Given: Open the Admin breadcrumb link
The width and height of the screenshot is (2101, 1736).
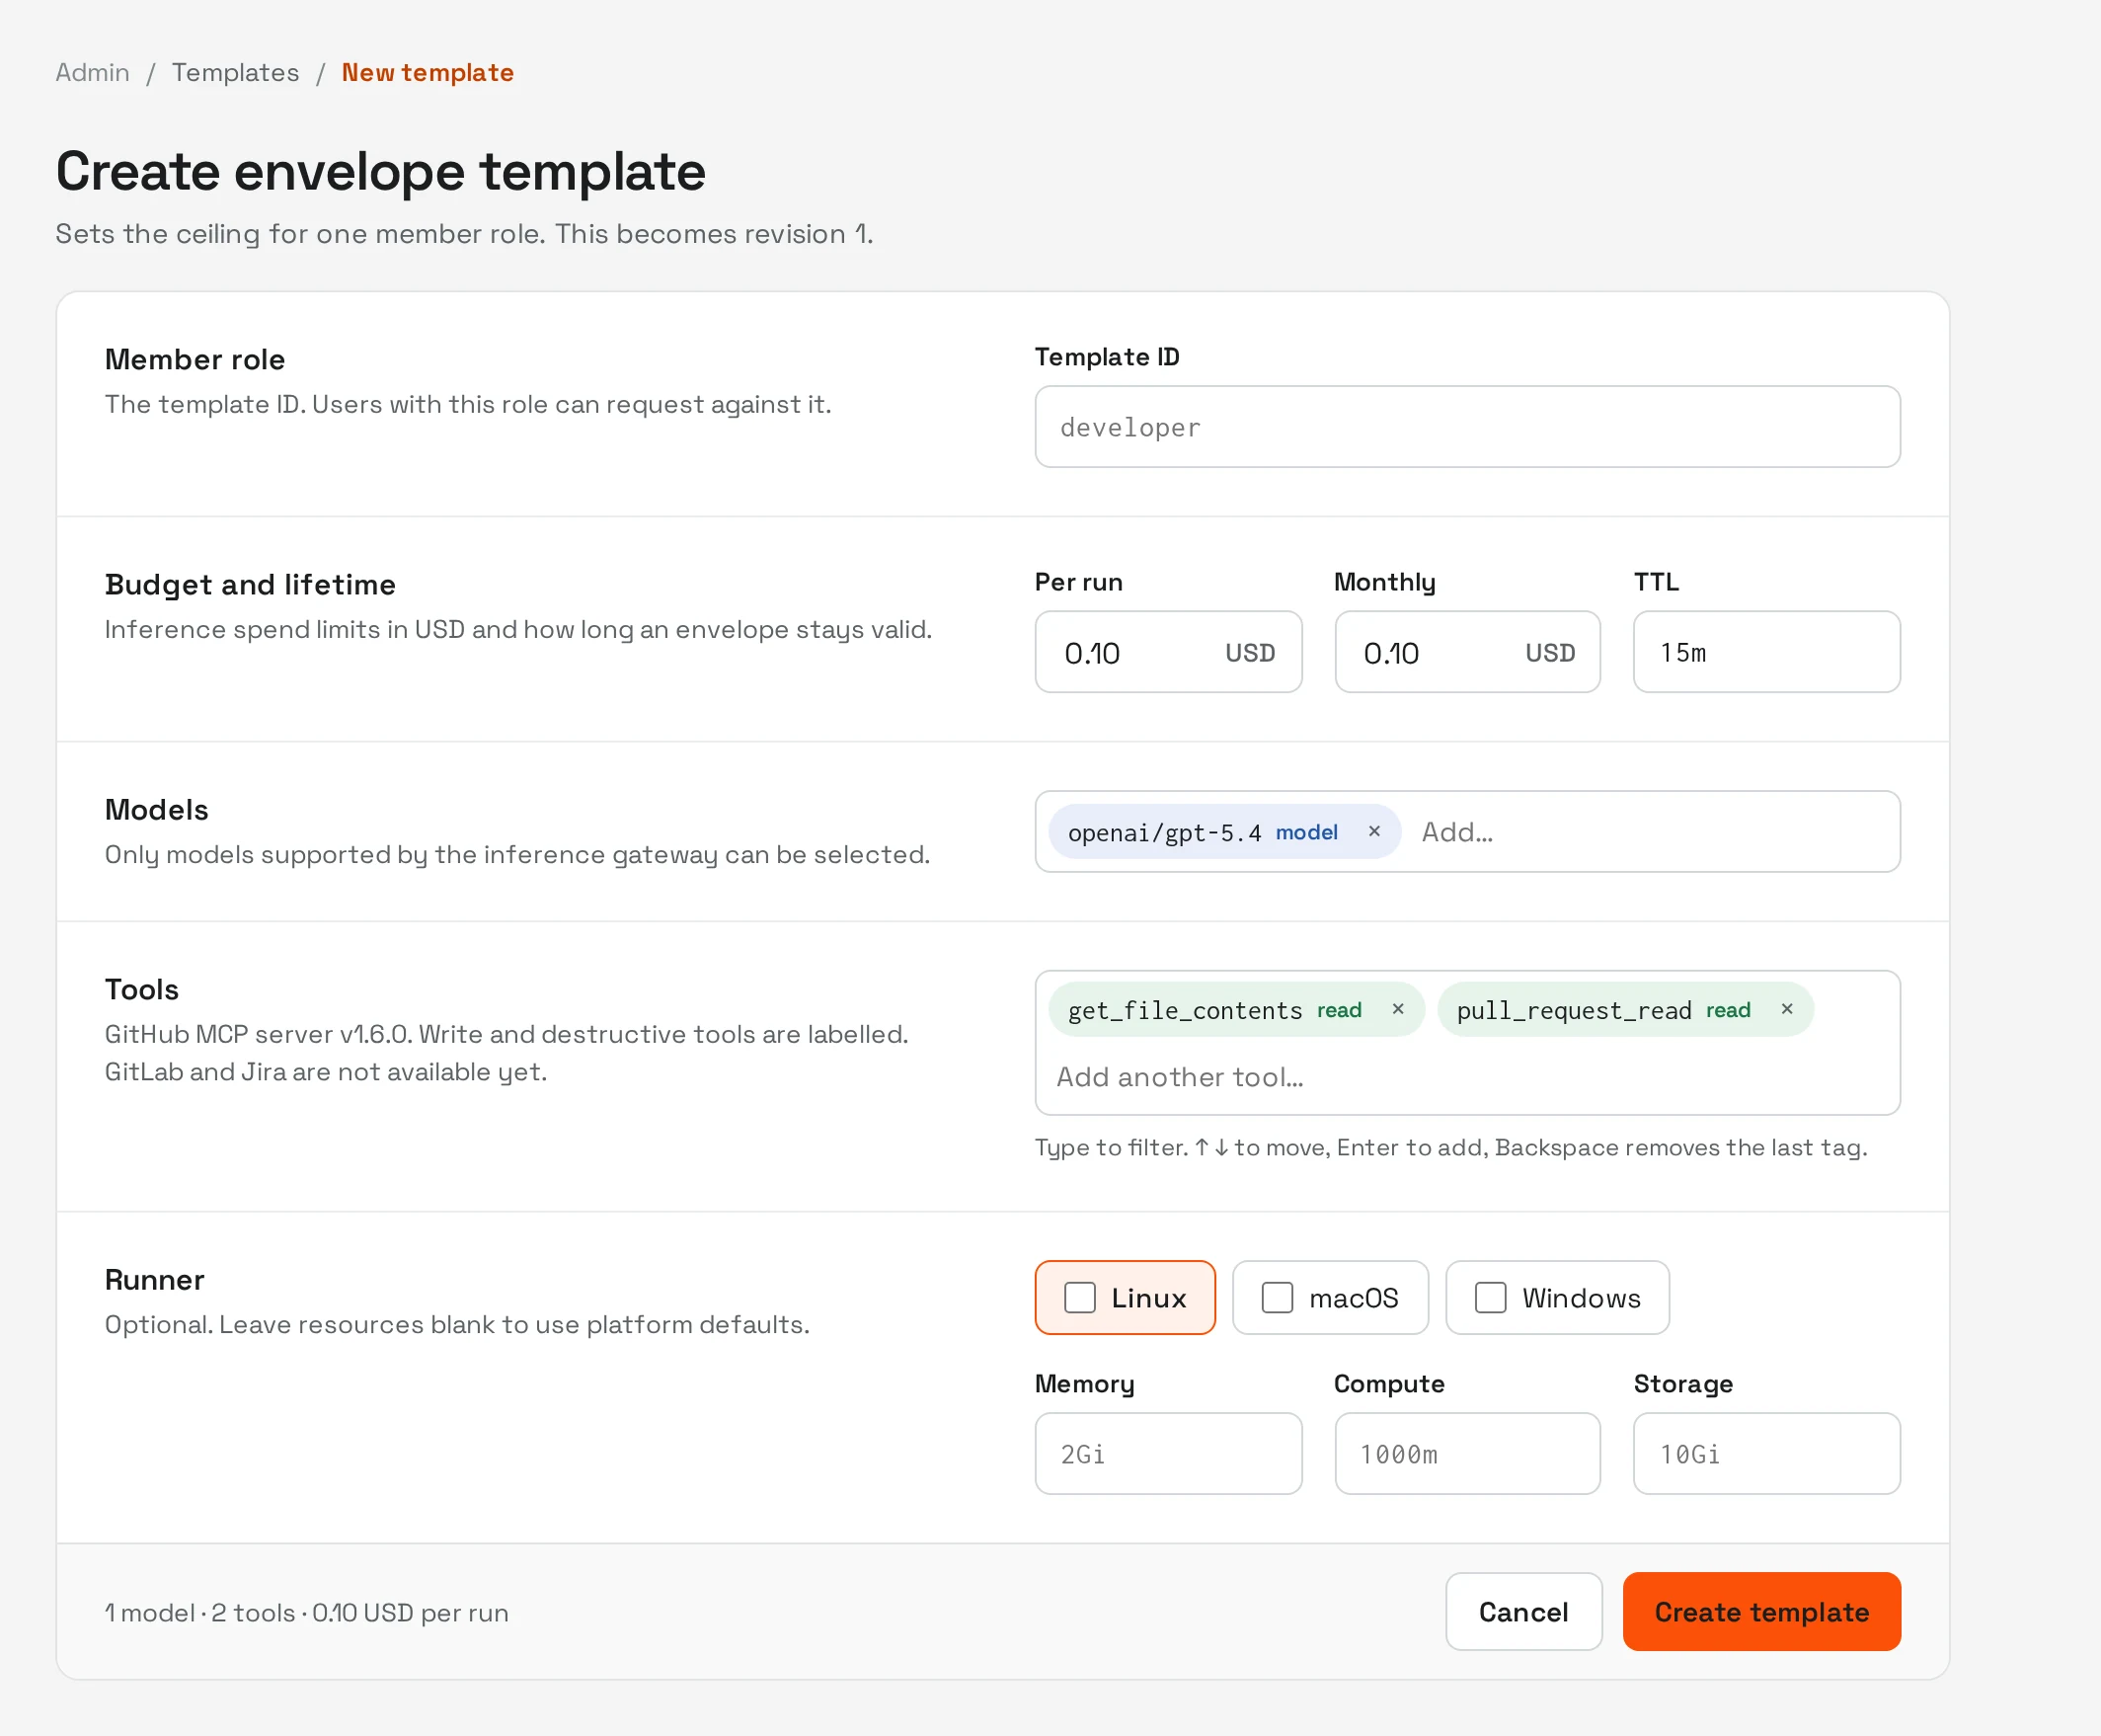Looking at the screenshot, I should [92, 72].
